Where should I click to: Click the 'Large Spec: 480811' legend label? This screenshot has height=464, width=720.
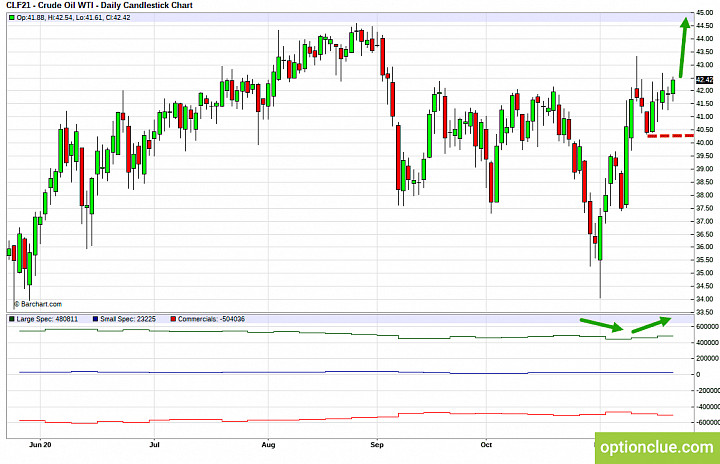coord(47,319)
